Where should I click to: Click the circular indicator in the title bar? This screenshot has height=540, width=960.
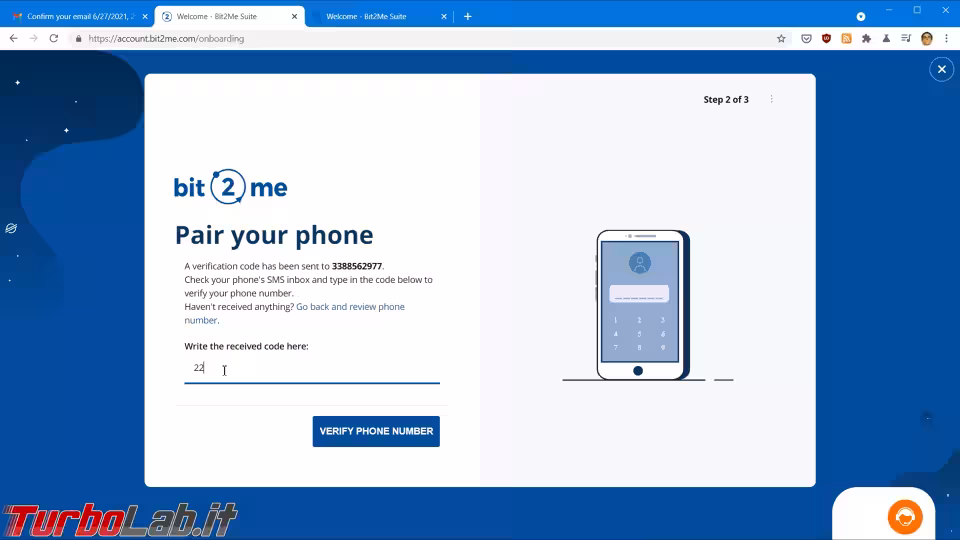point(861,17)
